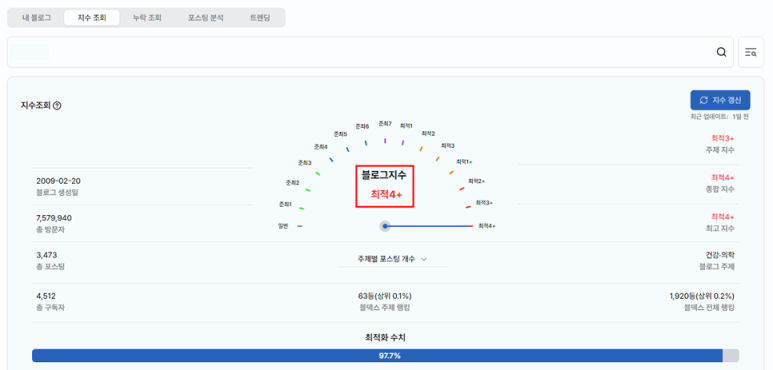
Task: Open the list search filter icon
Action: tap(751, 52)
